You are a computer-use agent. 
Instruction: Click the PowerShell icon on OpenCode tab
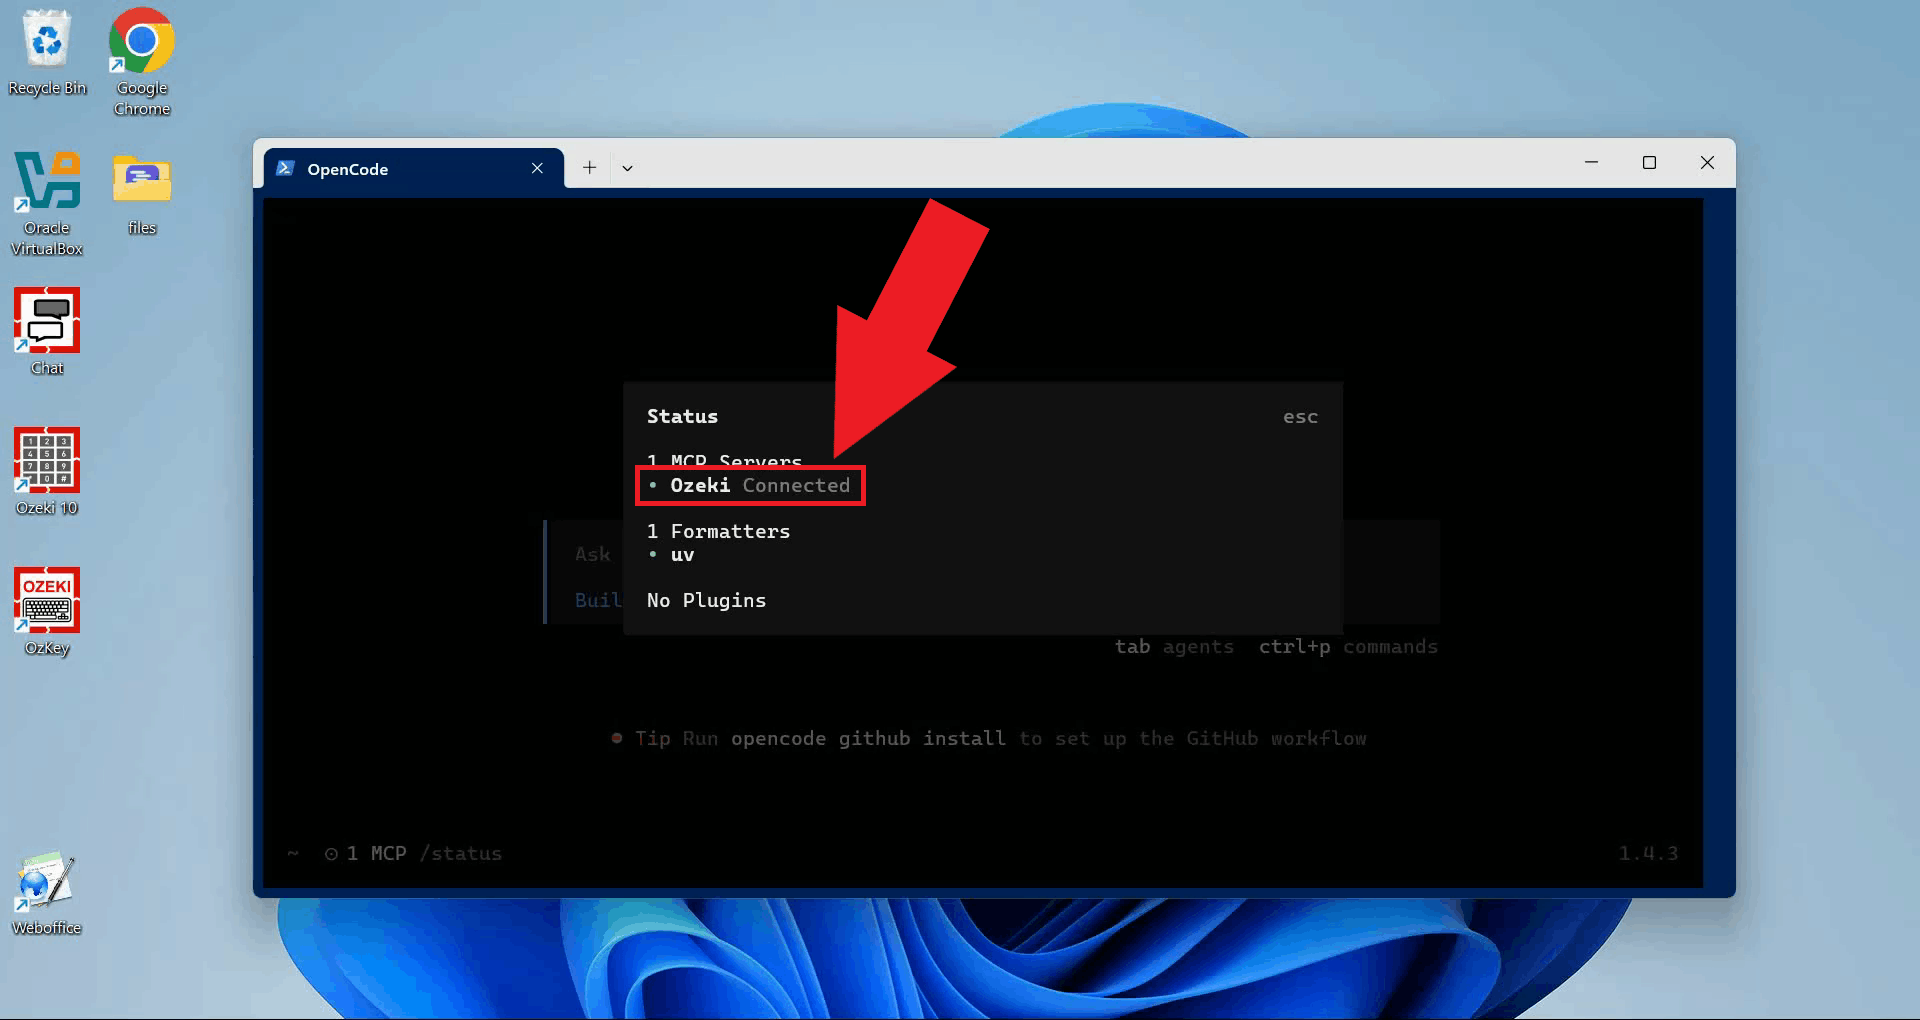(285, 168)
